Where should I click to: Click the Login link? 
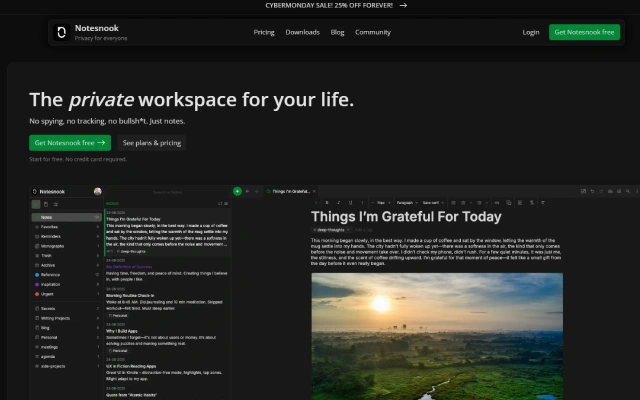click(x=531, y=32)
